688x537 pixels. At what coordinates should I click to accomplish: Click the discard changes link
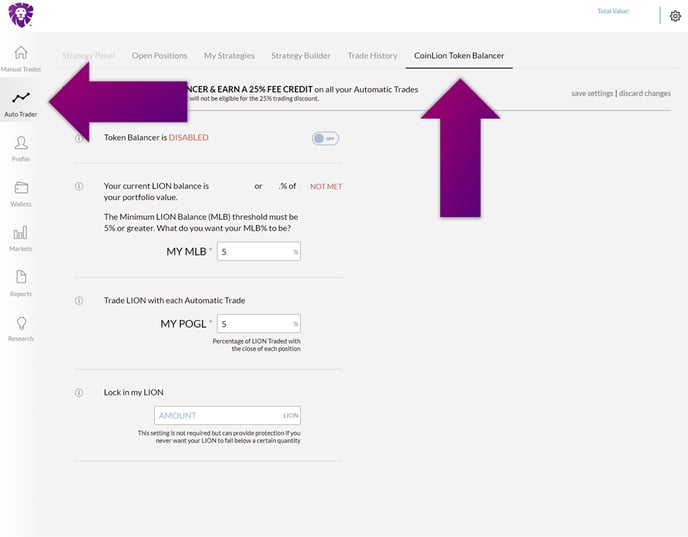coord(645,93)
